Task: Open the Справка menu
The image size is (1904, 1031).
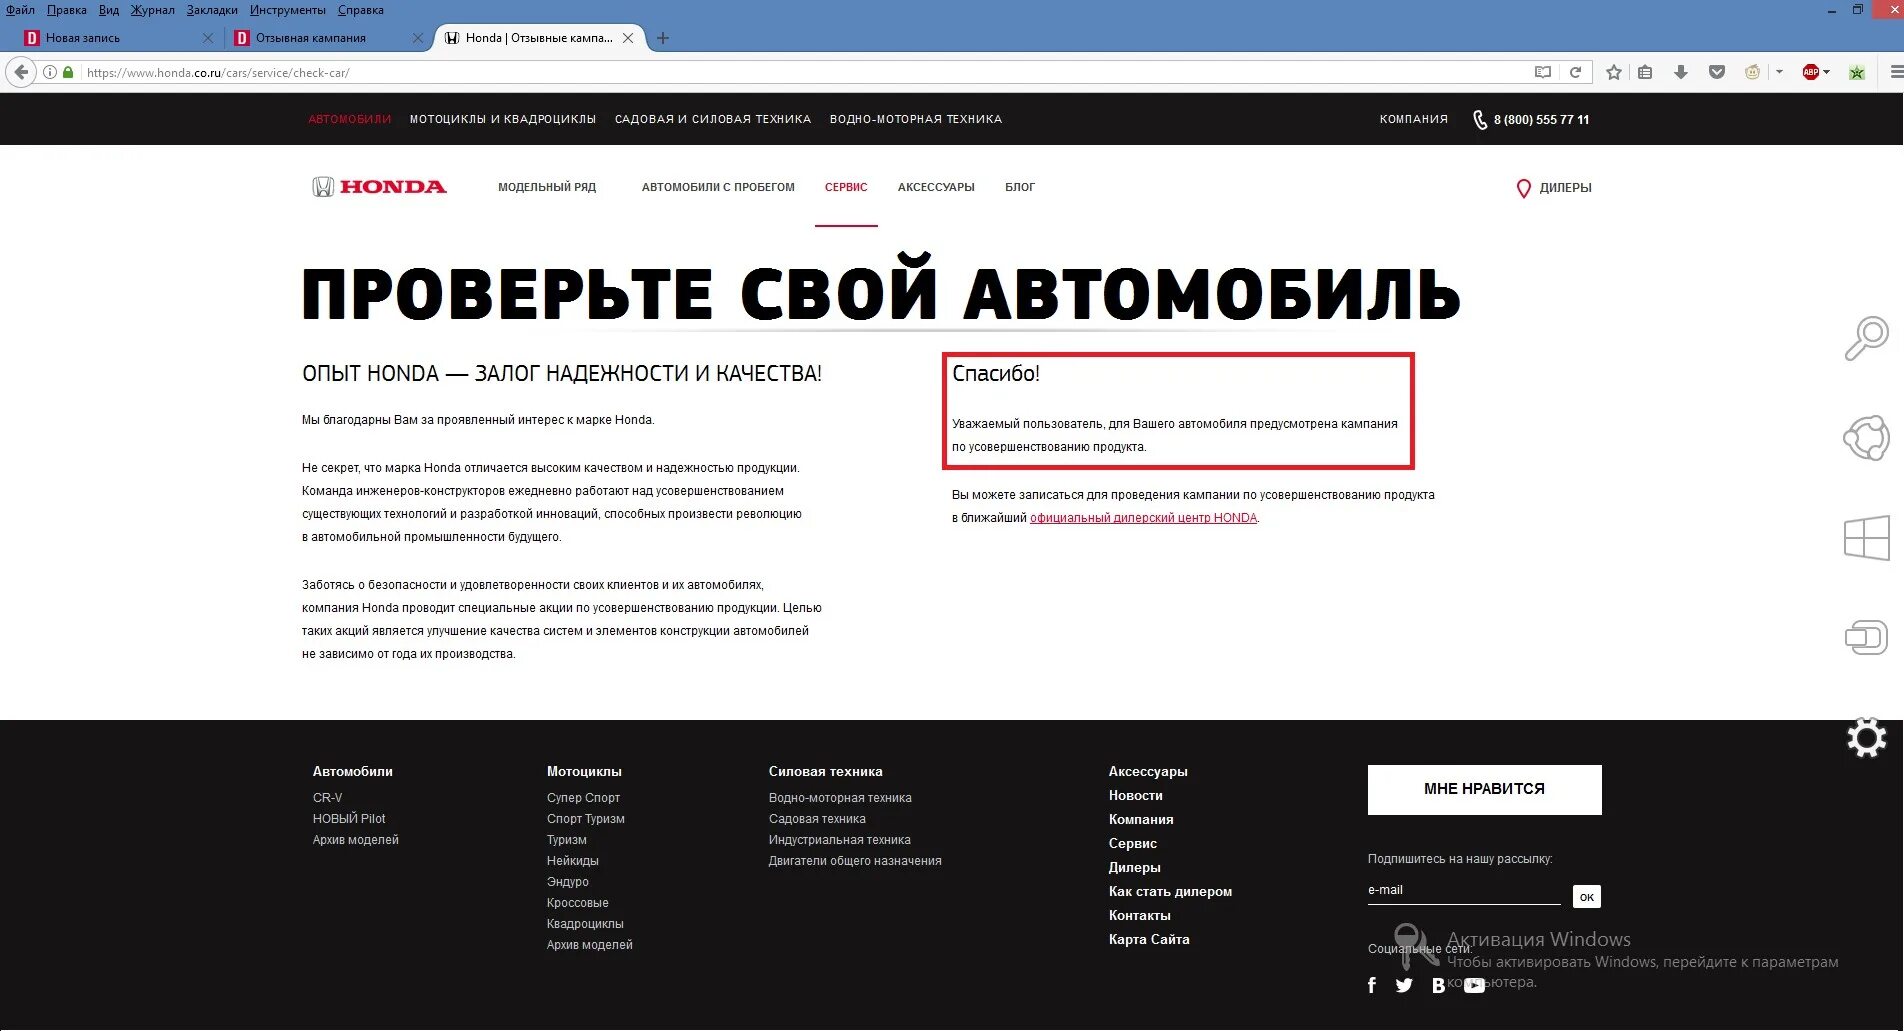Action: [x=361, y=10]
